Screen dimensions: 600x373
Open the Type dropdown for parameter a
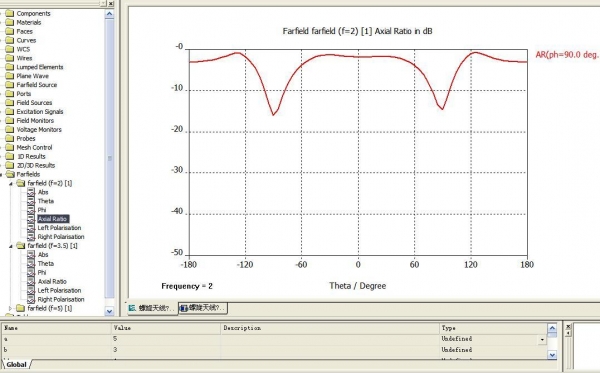click(x=542, y=339)
